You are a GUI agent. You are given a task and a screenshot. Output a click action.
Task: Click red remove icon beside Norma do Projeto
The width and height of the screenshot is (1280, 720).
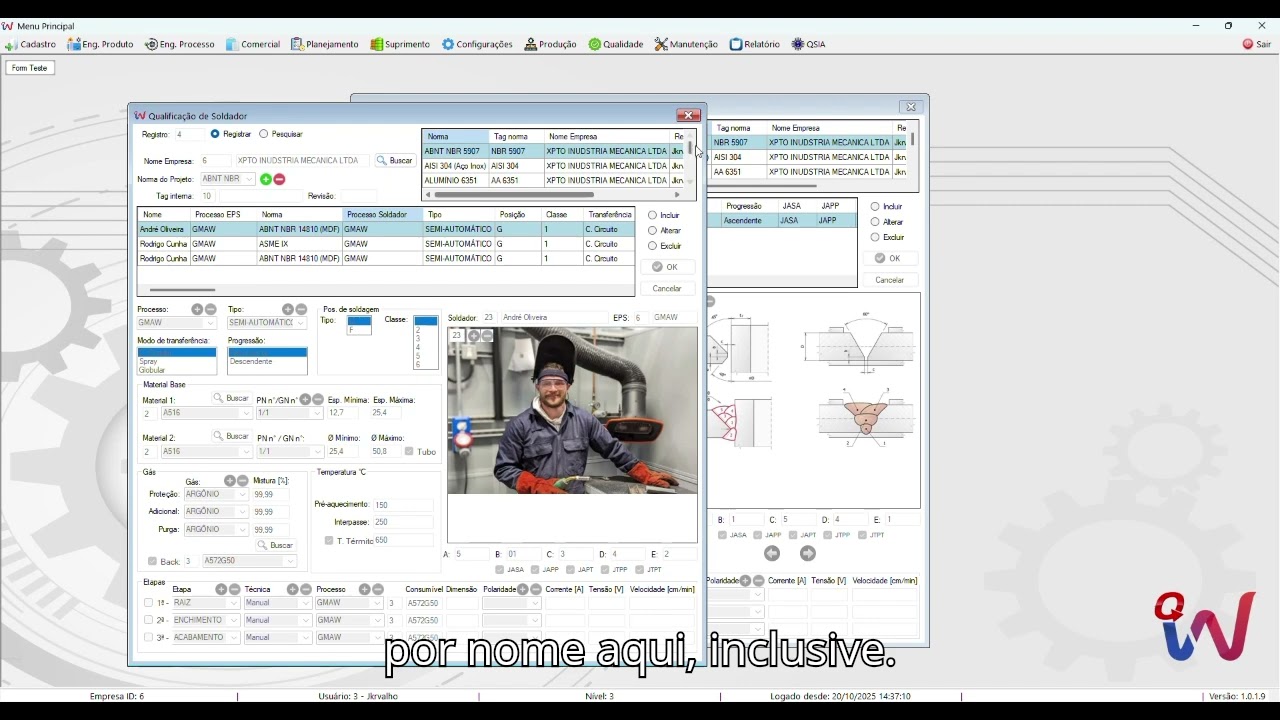[280, 179]
